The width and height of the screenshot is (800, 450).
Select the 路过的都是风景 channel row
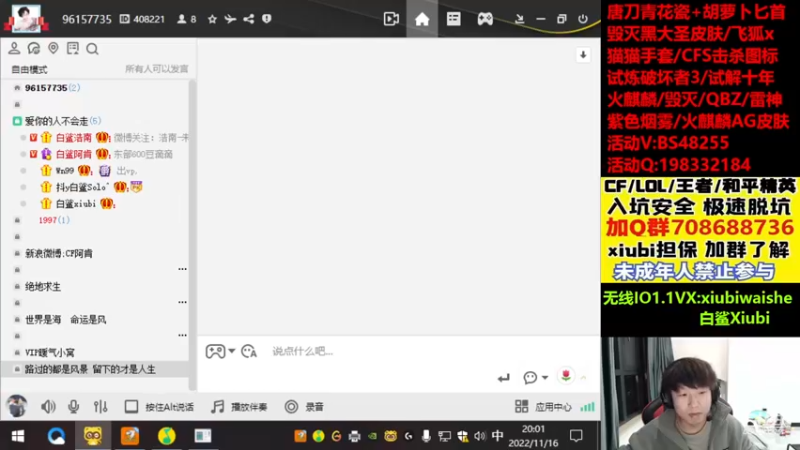pyautogui.click(x=95, y=369)
